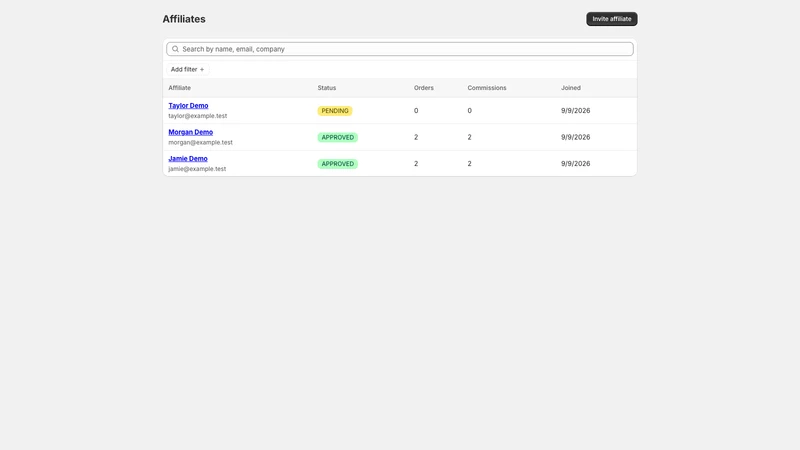Click Morgan Demo's APPROVED badge

[x=337, y=137]
